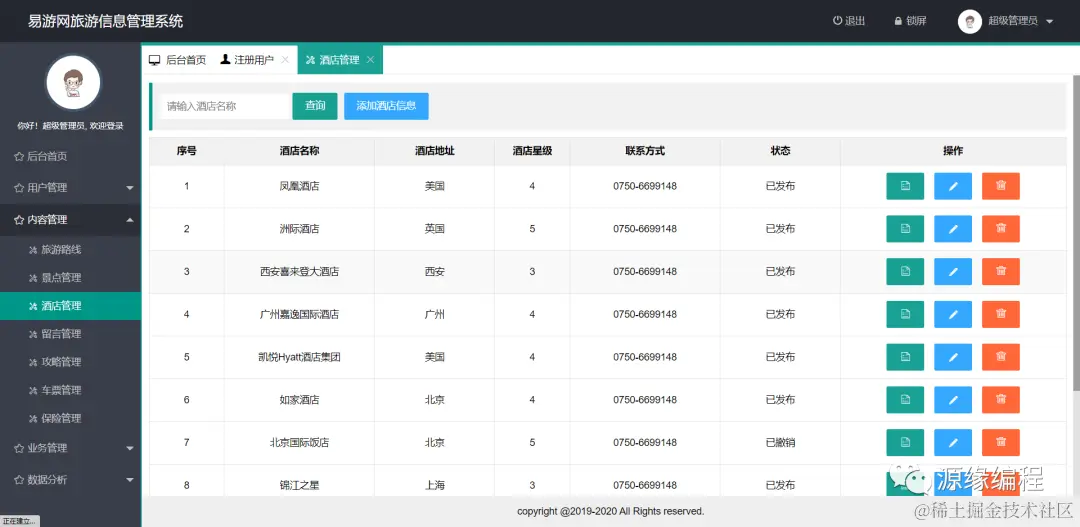View details of 凯悦Hyatt酒店集团
This screenshot has height=527, width=1080.
[x=904, y=357]
